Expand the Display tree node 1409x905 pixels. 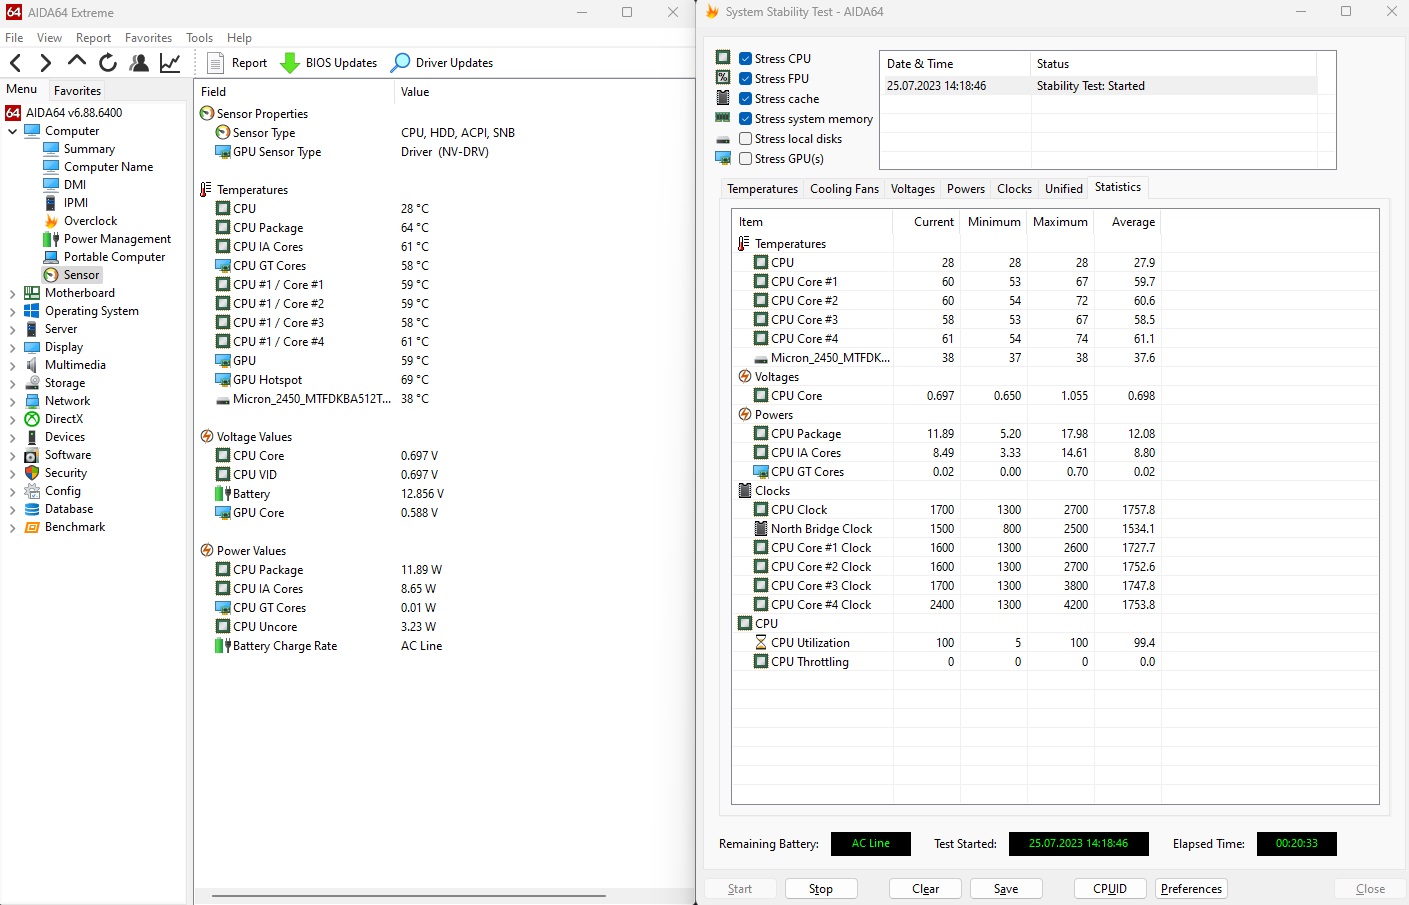coord(12,347)
